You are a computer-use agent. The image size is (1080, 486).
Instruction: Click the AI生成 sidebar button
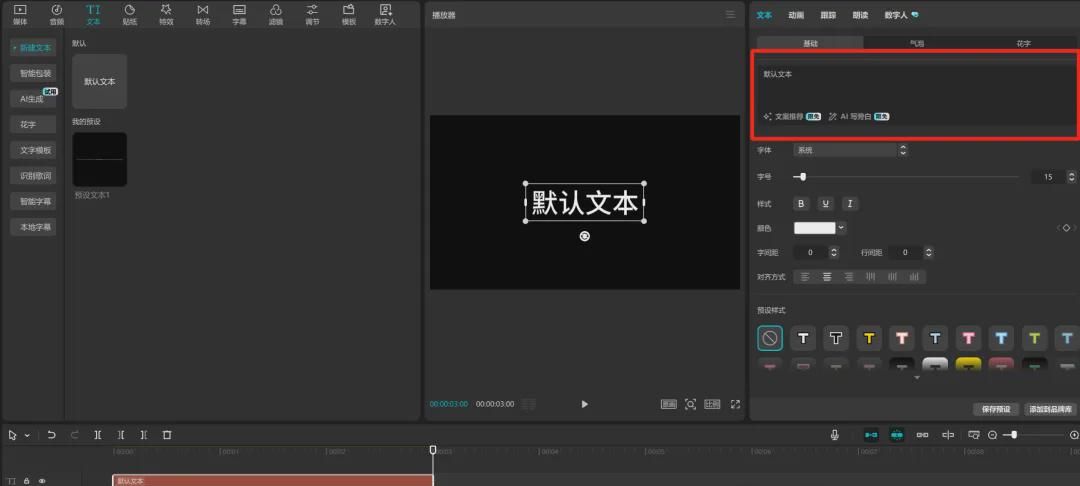coord(32,99)
